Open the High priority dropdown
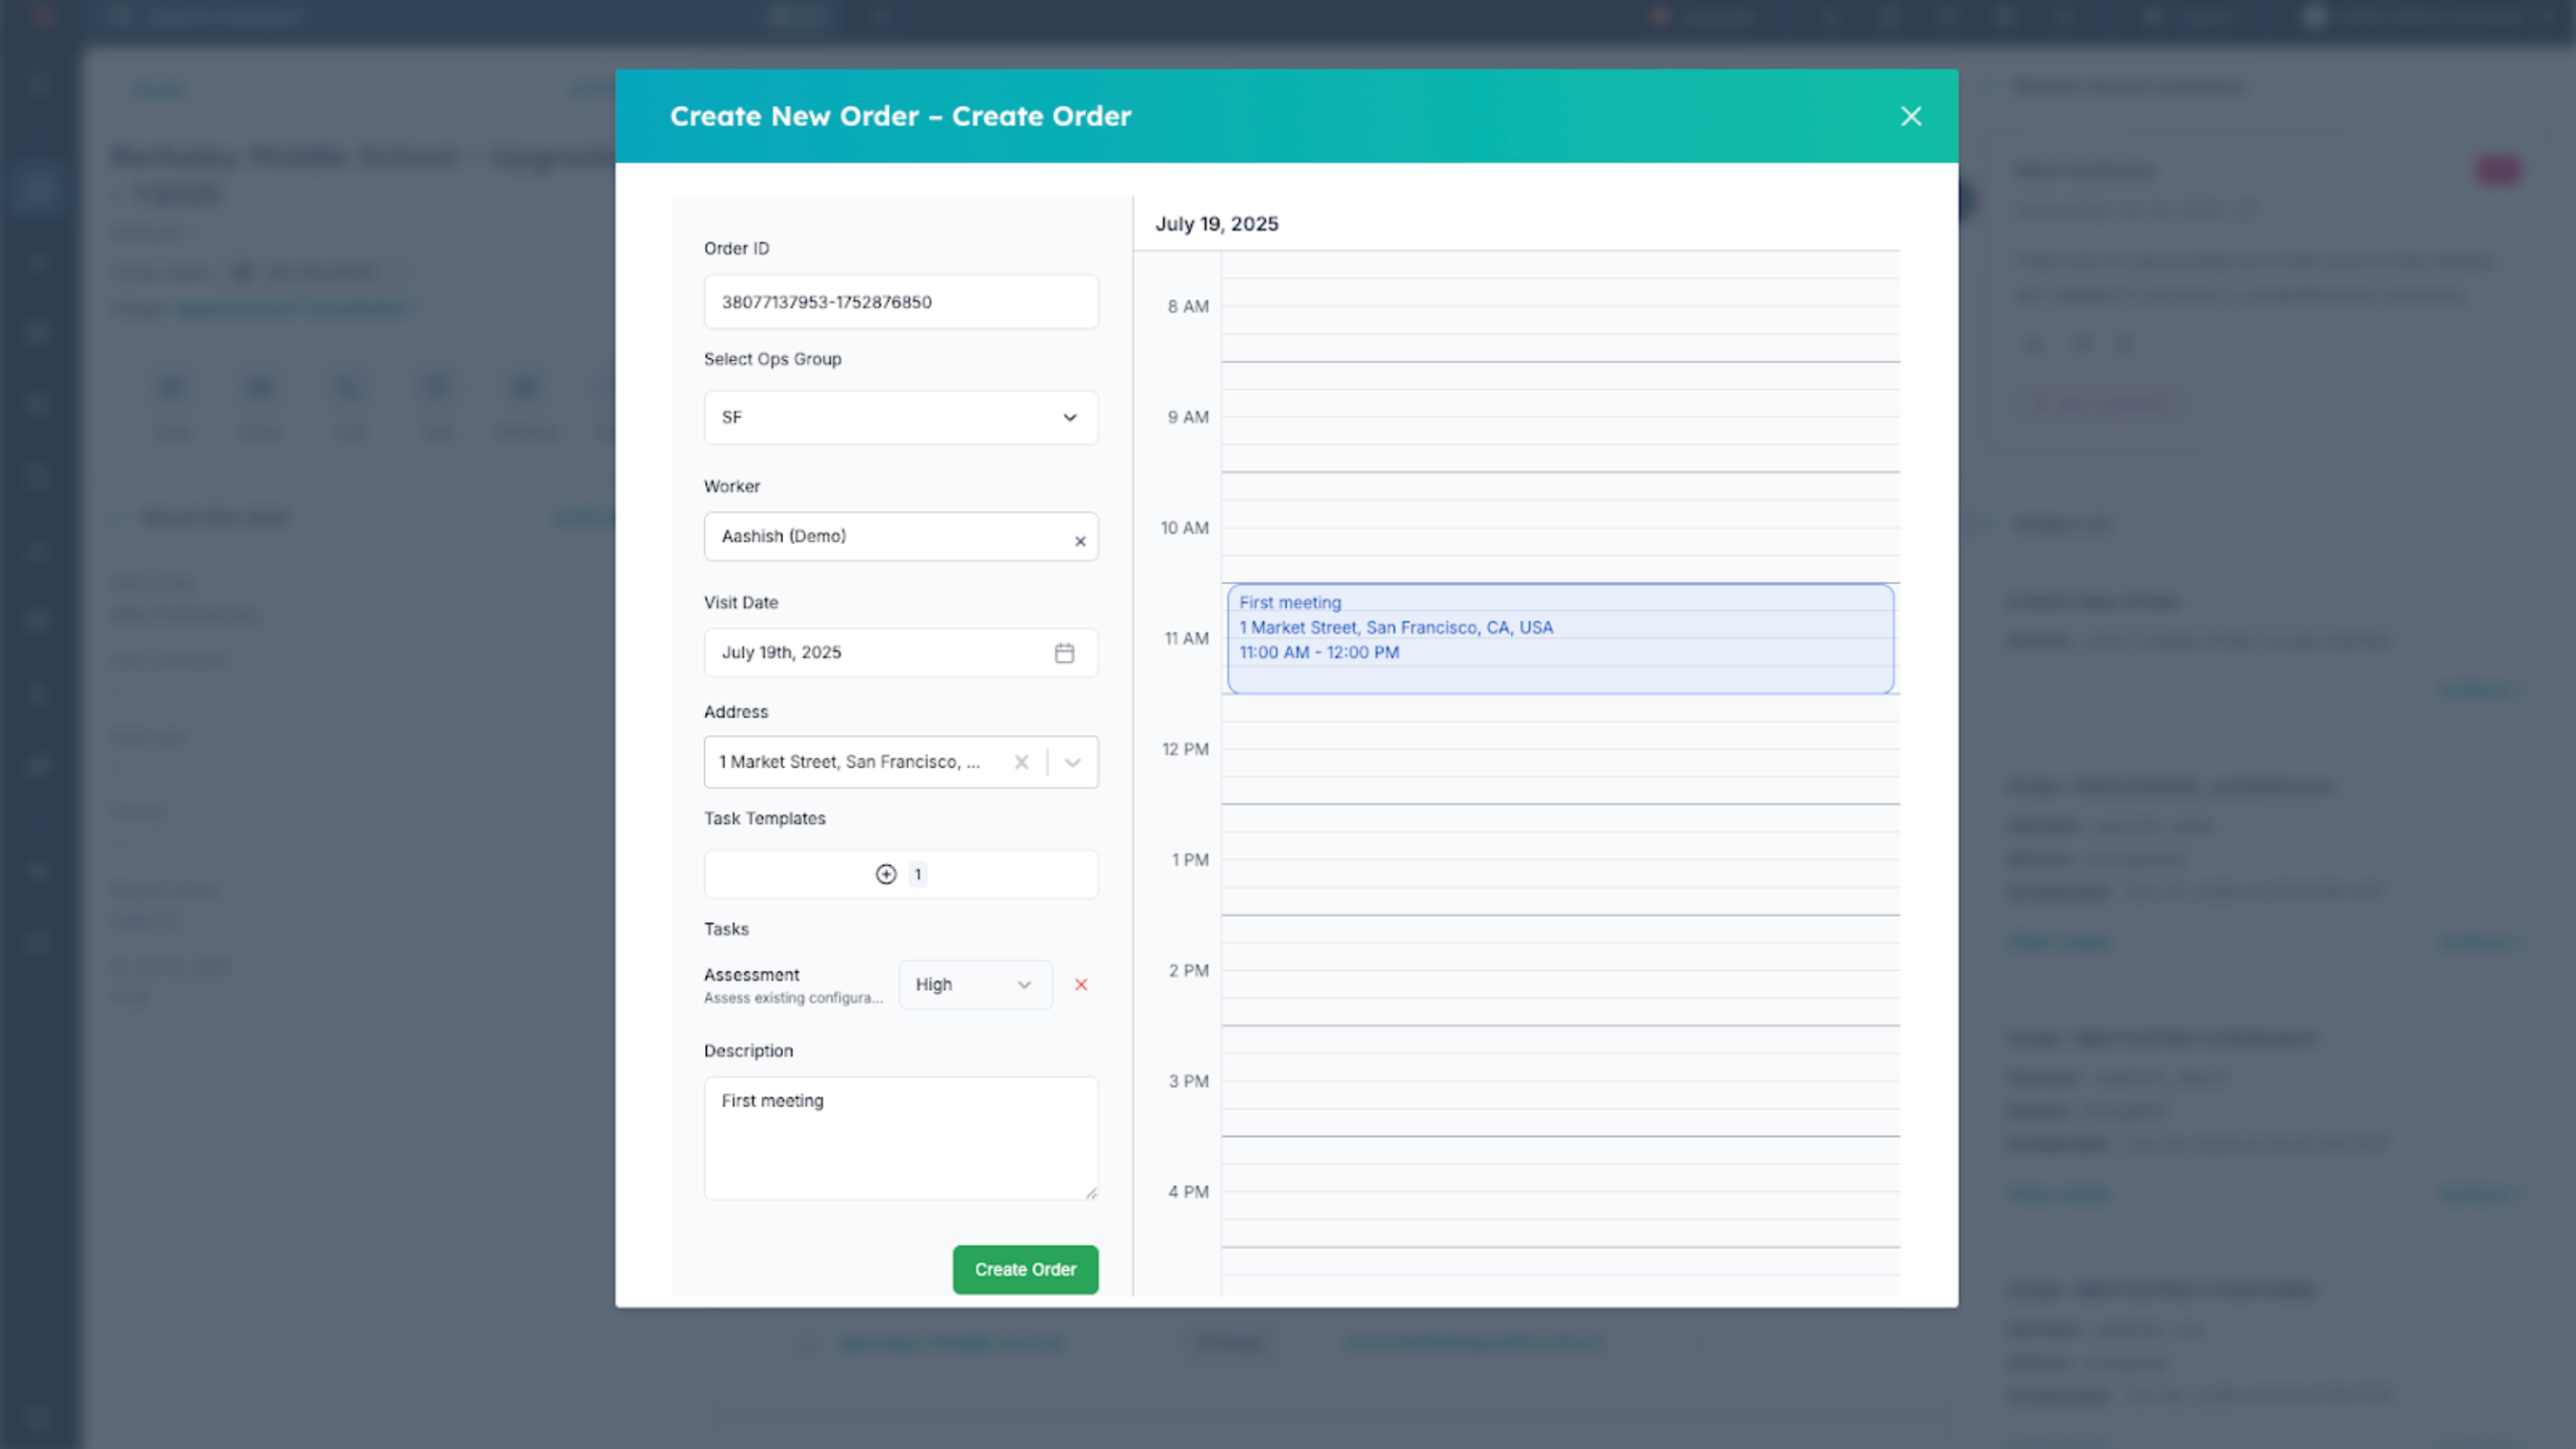Screen dimensions: 2576x1449 click(x=974, y=985)
